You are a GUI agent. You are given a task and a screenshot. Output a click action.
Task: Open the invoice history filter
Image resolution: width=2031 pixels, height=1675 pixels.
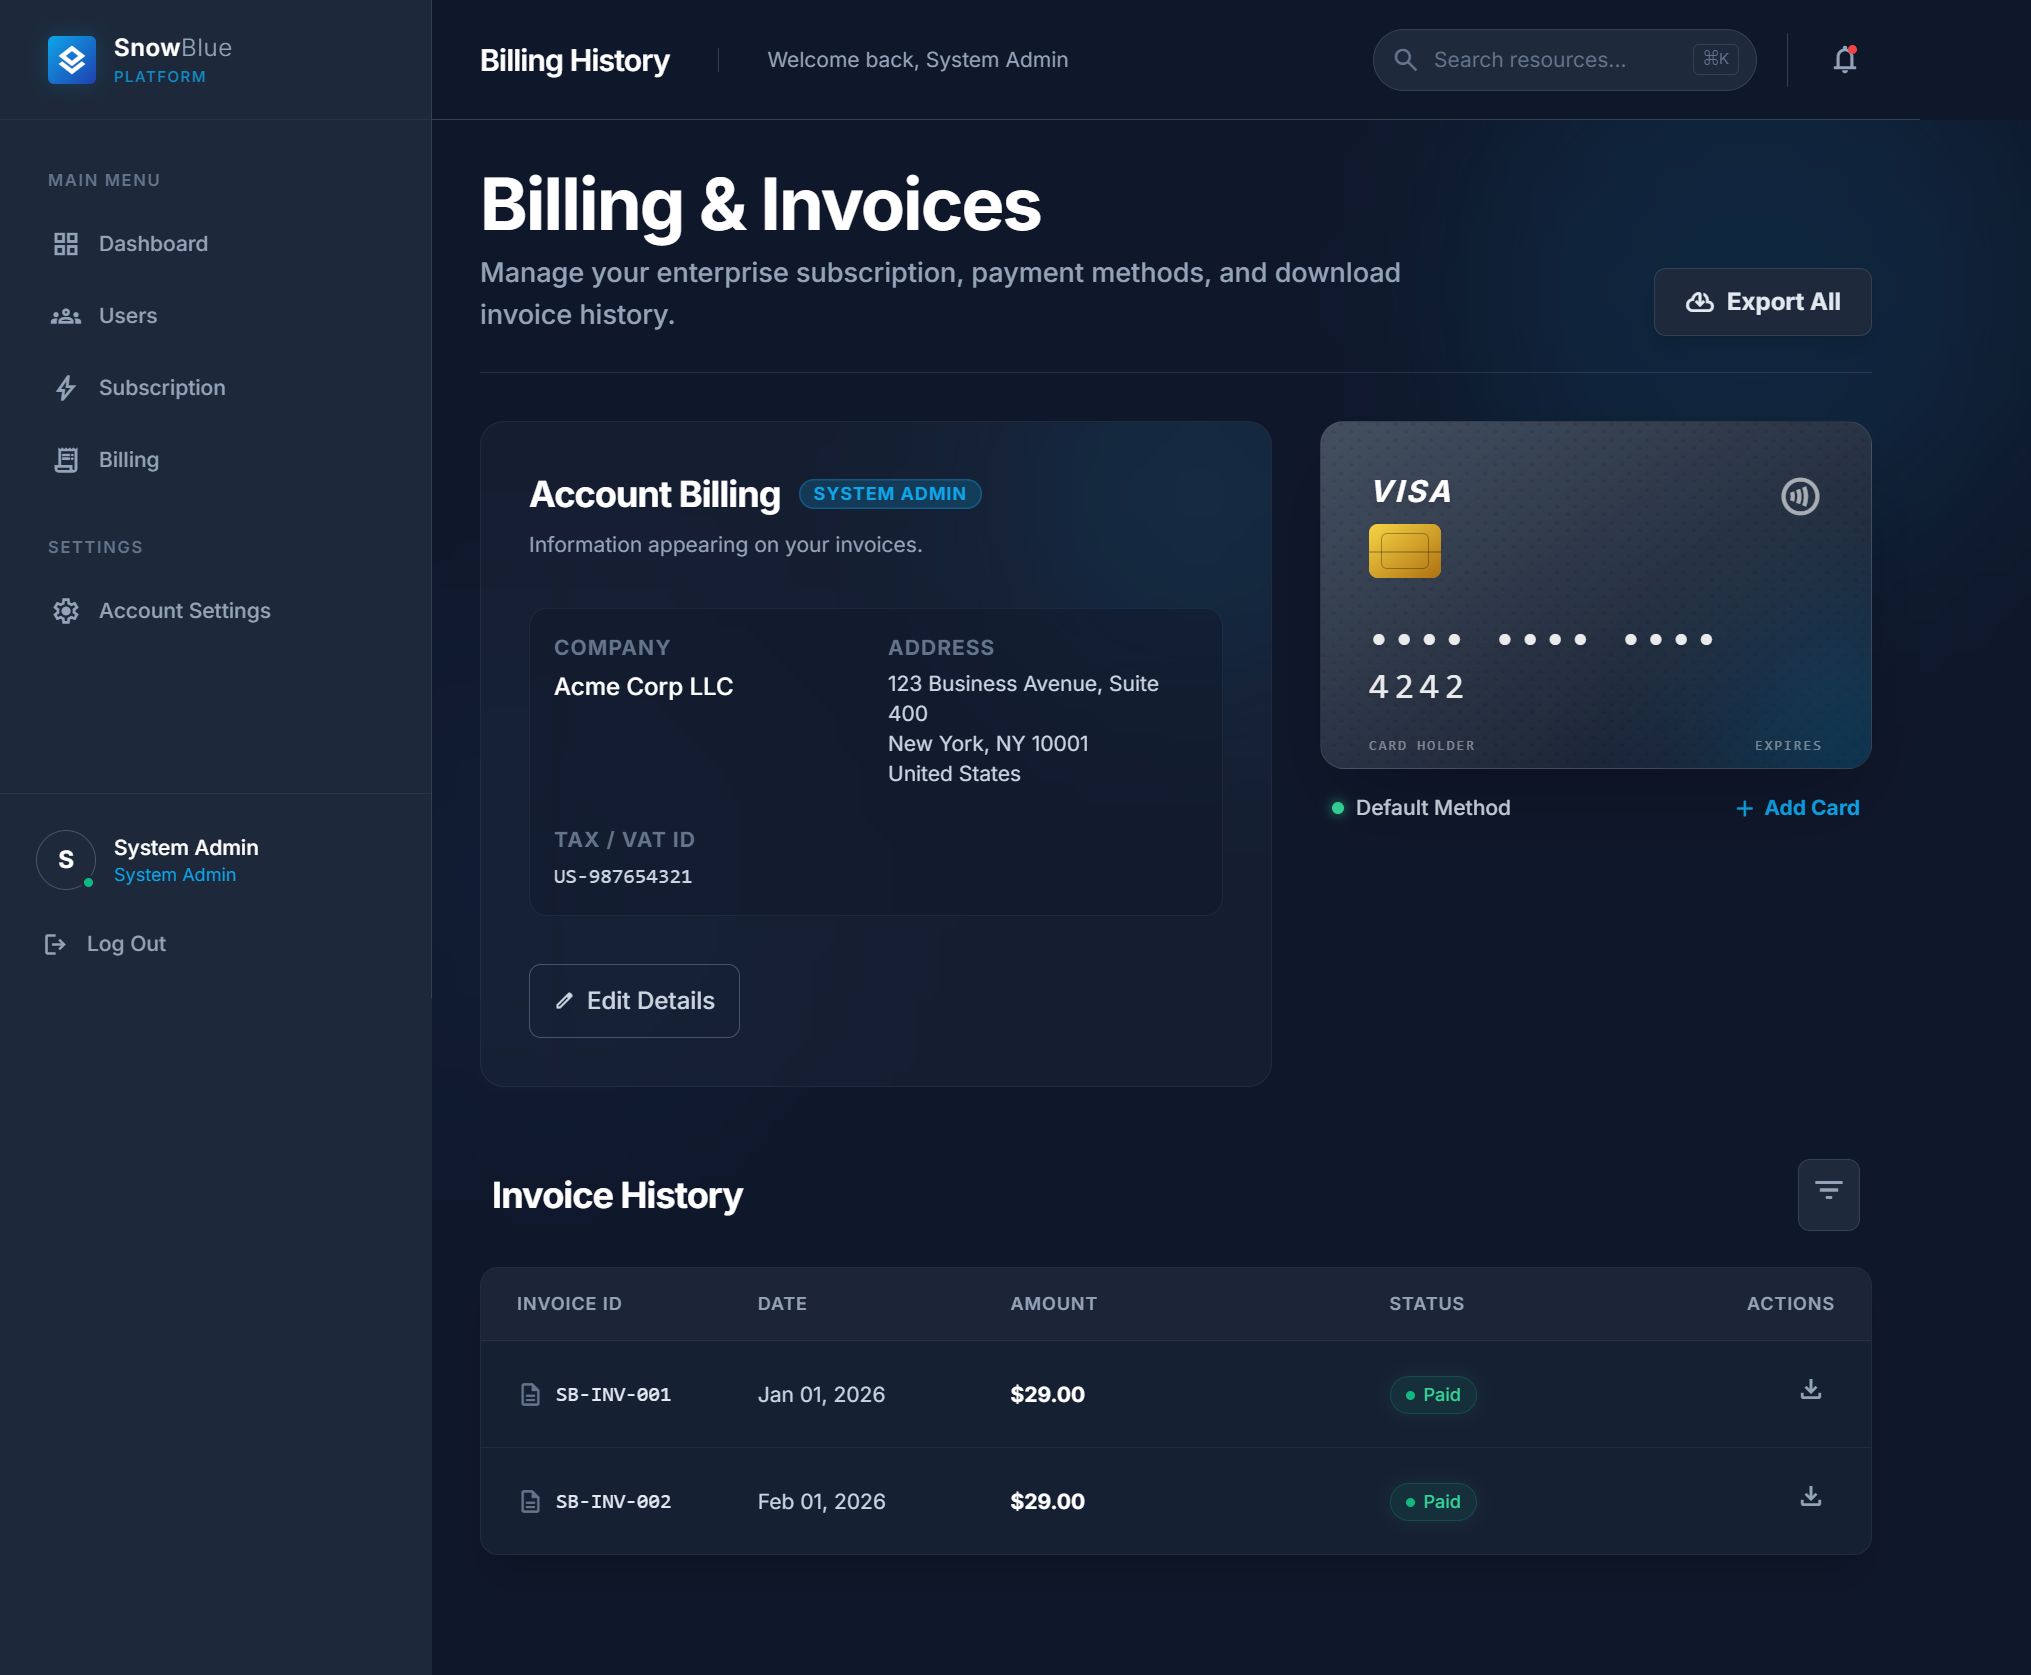pyautogui.click(x=1828, y=1194)
